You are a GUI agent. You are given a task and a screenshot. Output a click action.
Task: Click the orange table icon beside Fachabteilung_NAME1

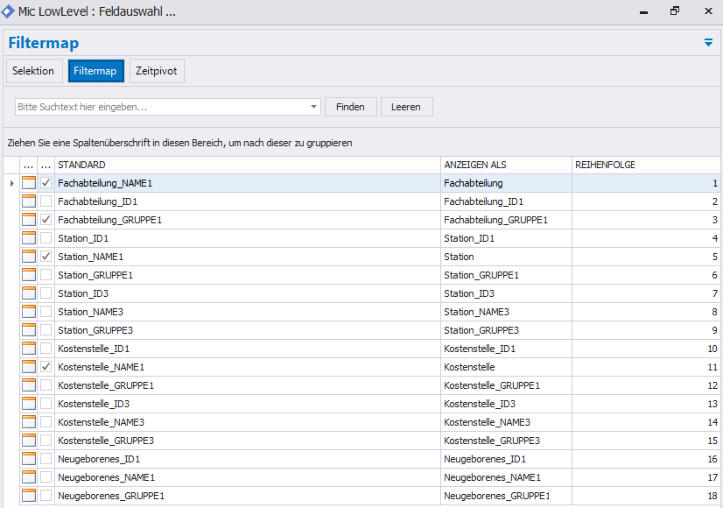(x=29, y=184)
